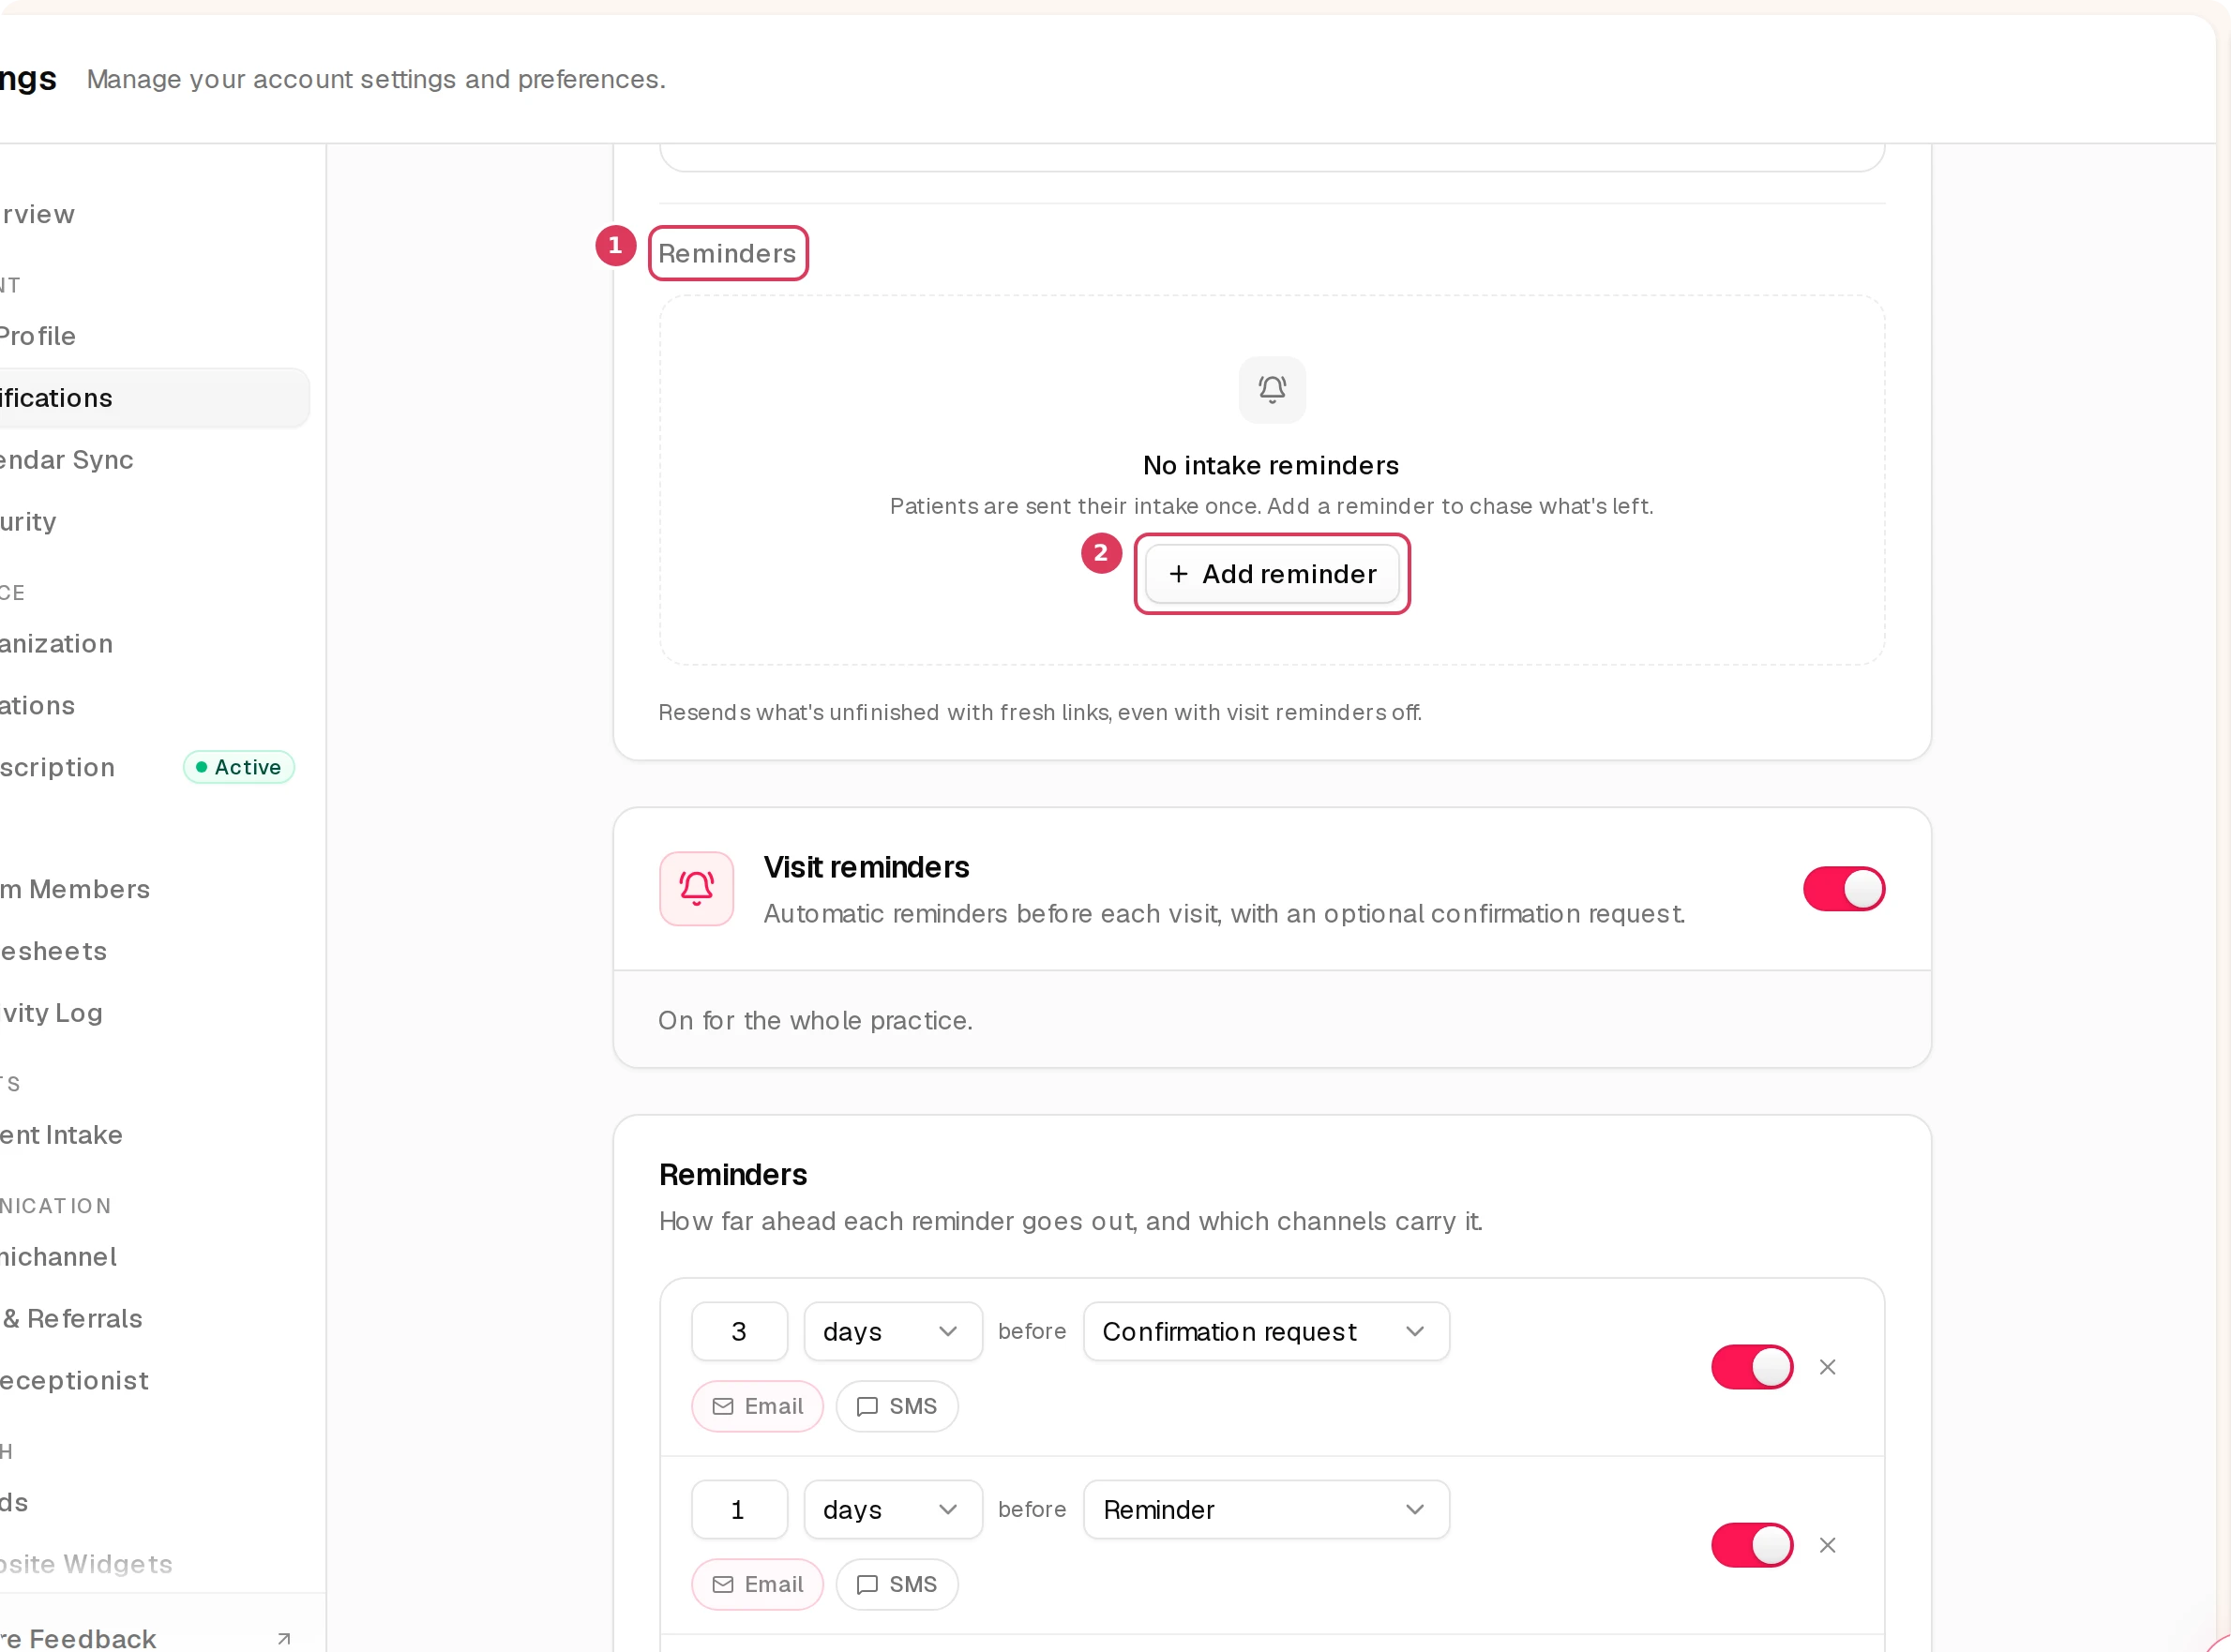Disable the 3 days Confirmation request reminder
The image size is (2231, 1652).
(1751, 1366)
